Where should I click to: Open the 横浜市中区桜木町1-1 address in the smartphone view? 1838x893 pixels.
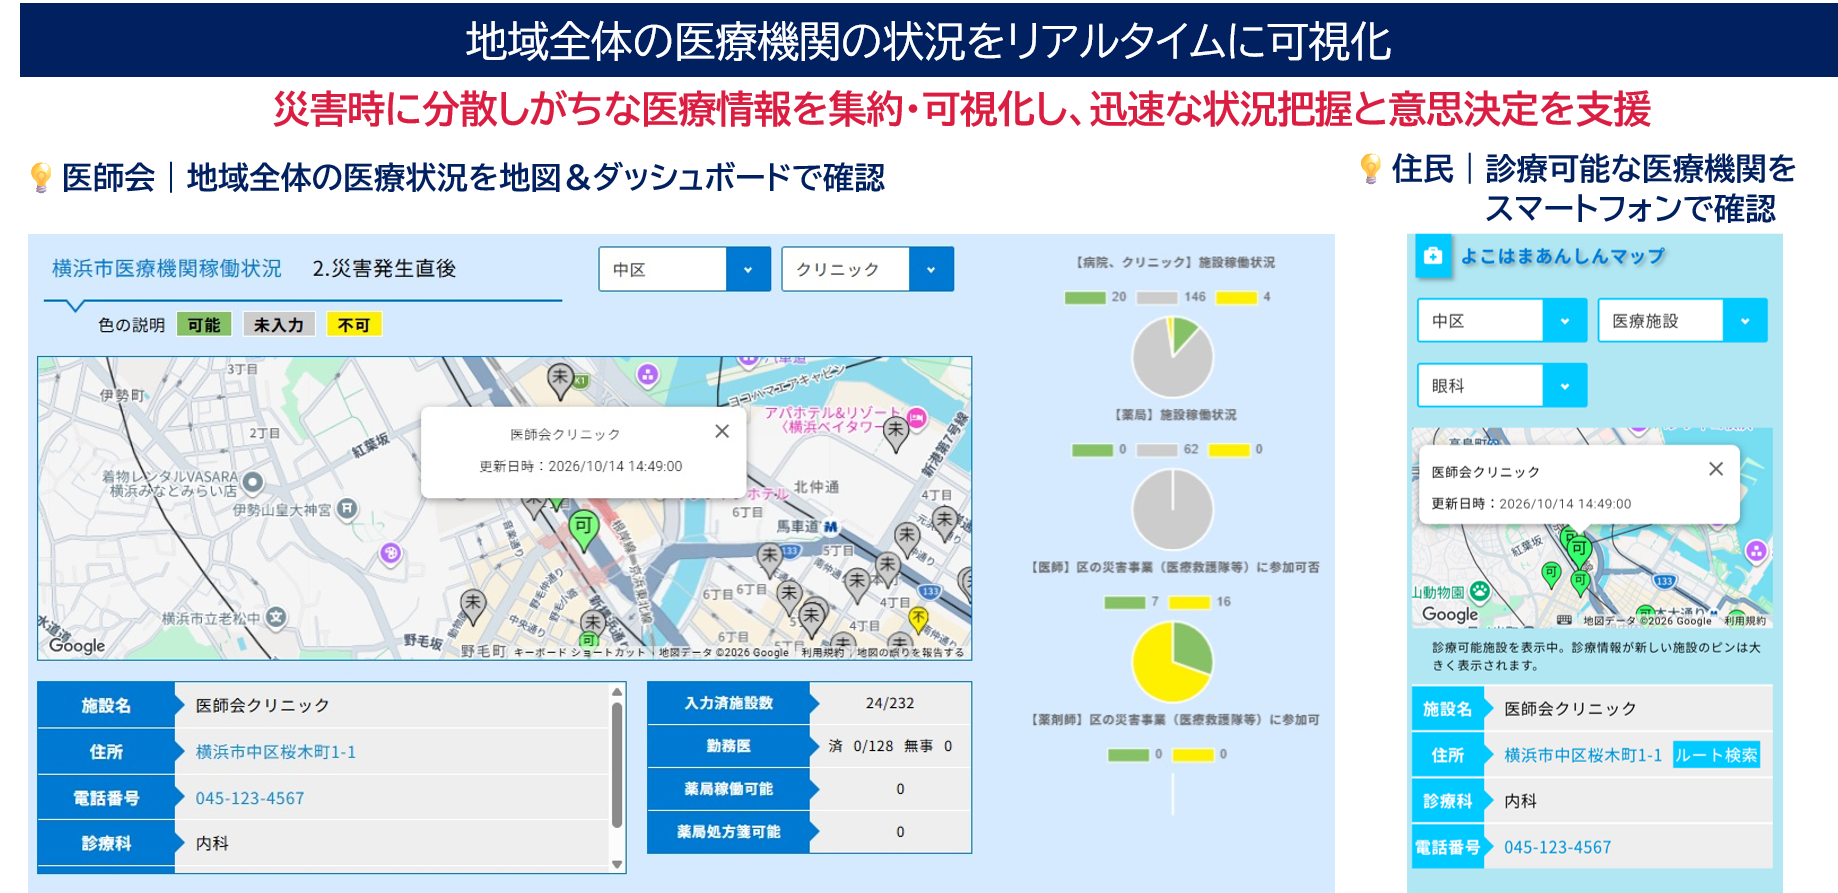(1583, 755)
